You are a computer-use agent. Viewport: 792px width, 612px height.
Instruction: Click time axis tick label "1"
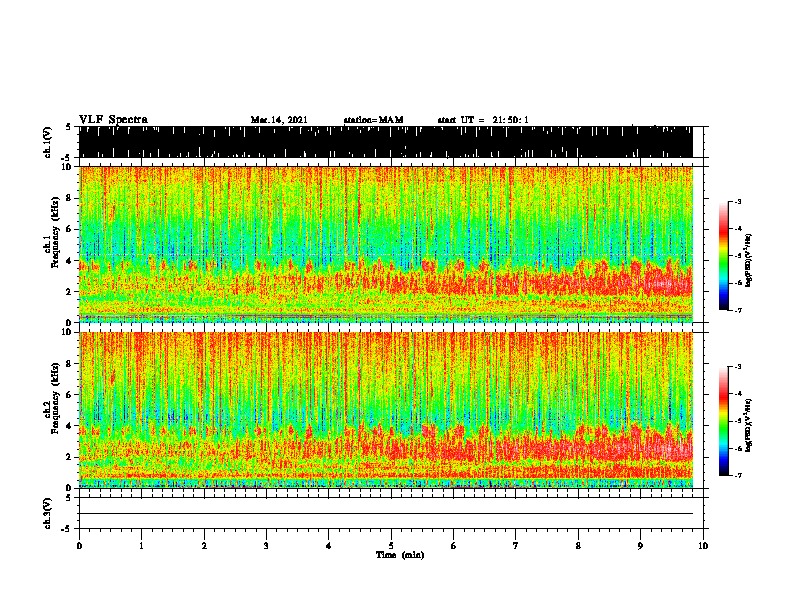pos(141,546)
